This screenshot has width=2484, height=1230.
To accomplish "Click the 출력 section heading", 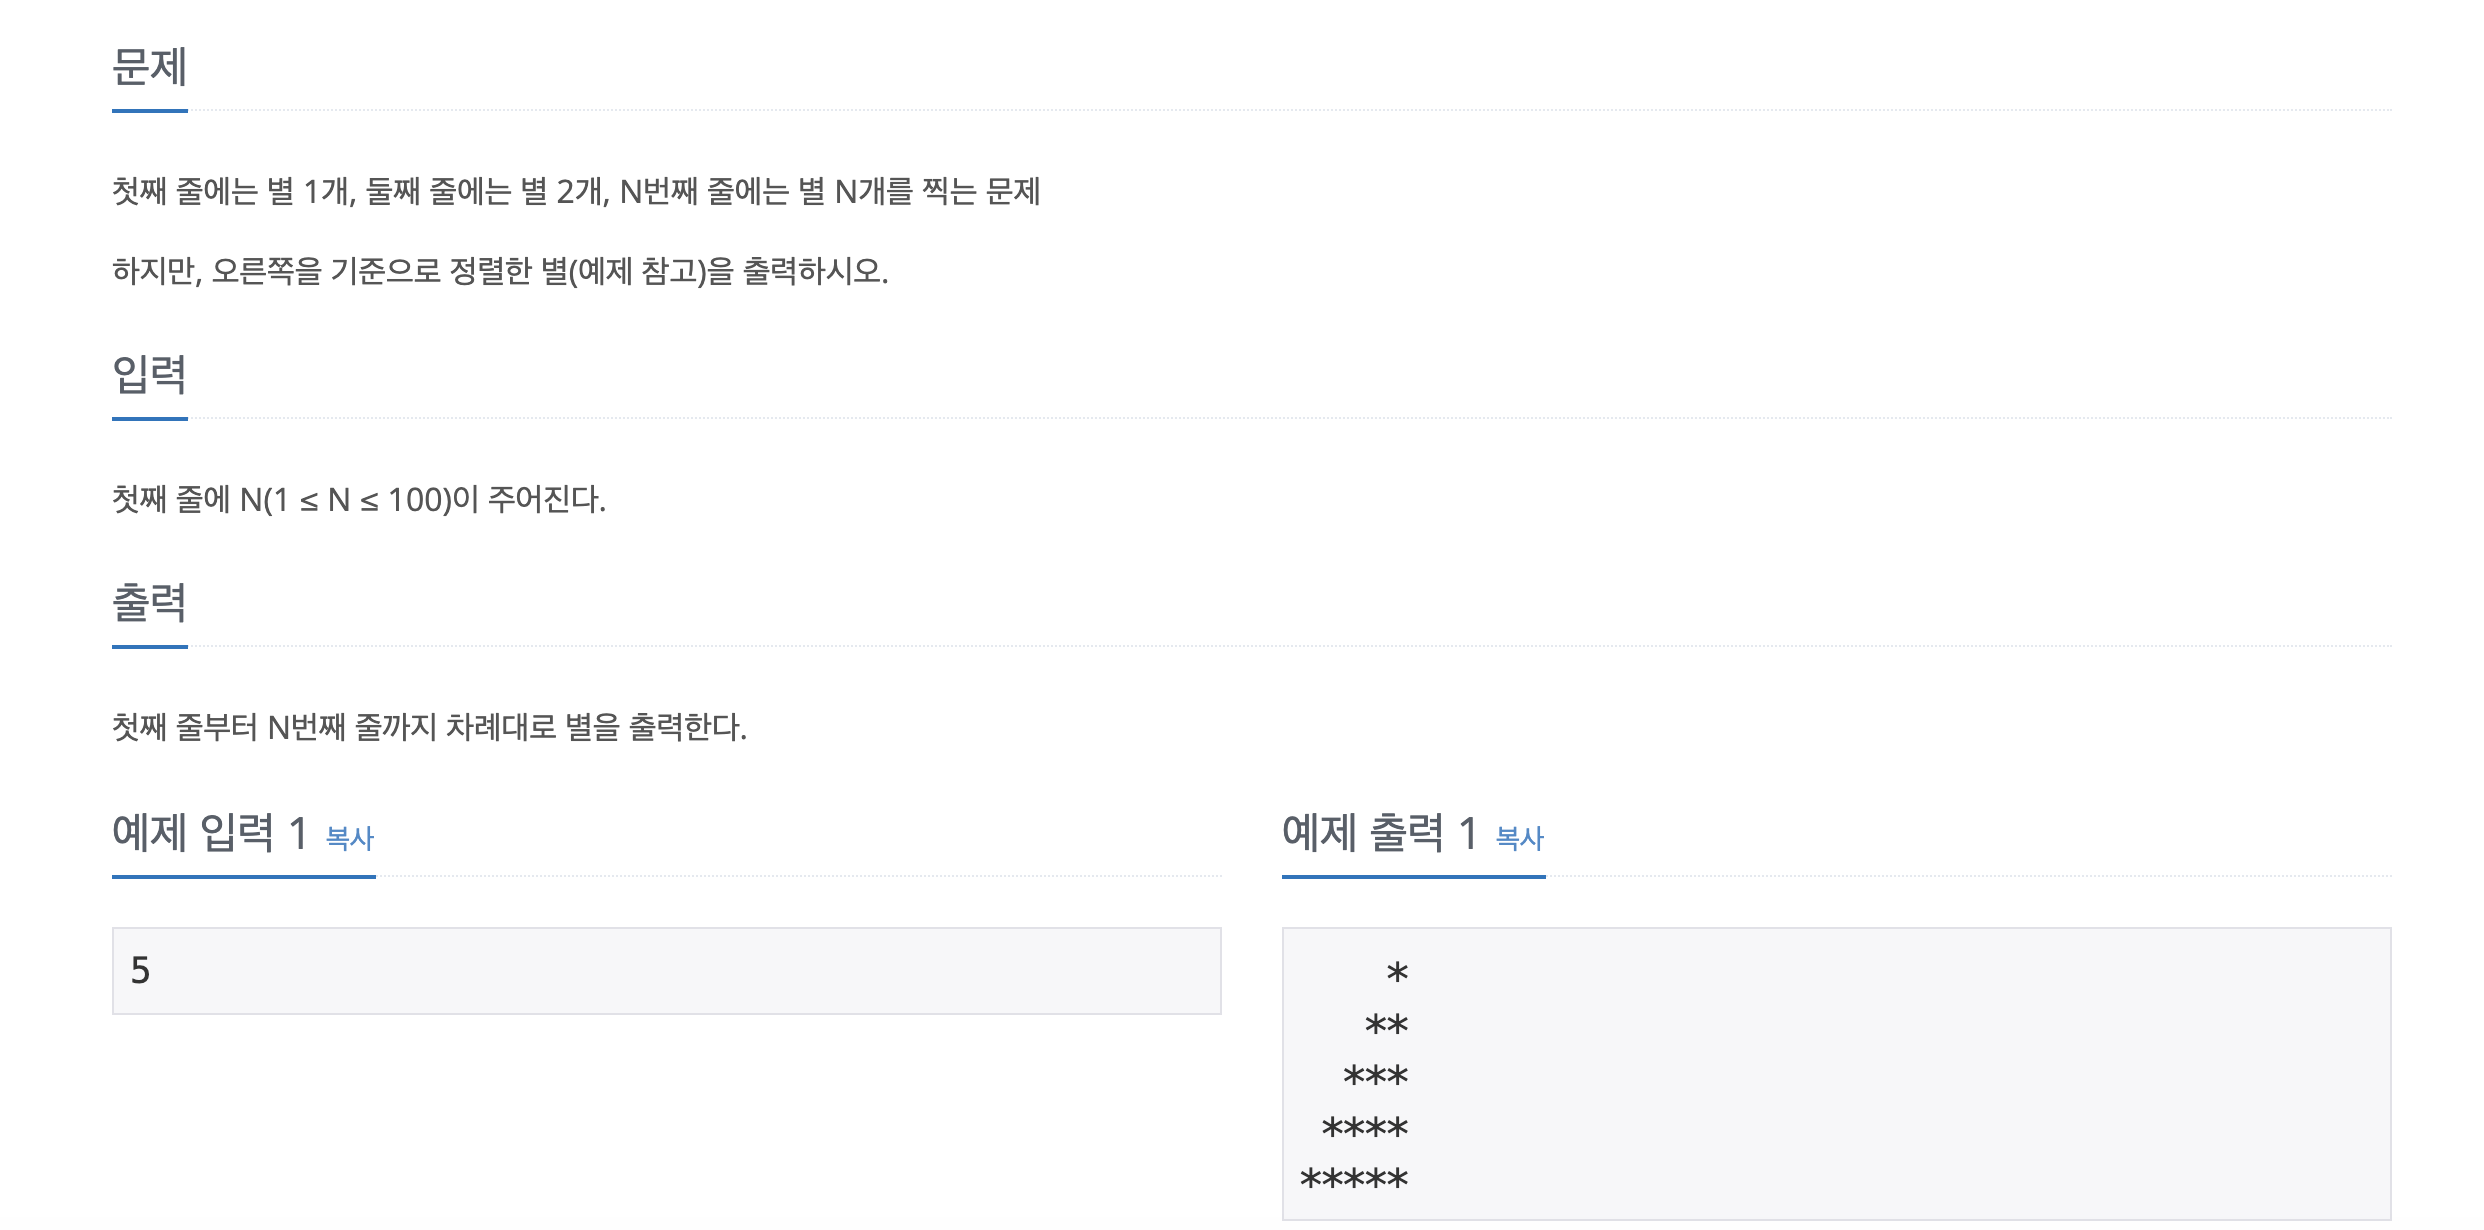I will tap(150, 603).
